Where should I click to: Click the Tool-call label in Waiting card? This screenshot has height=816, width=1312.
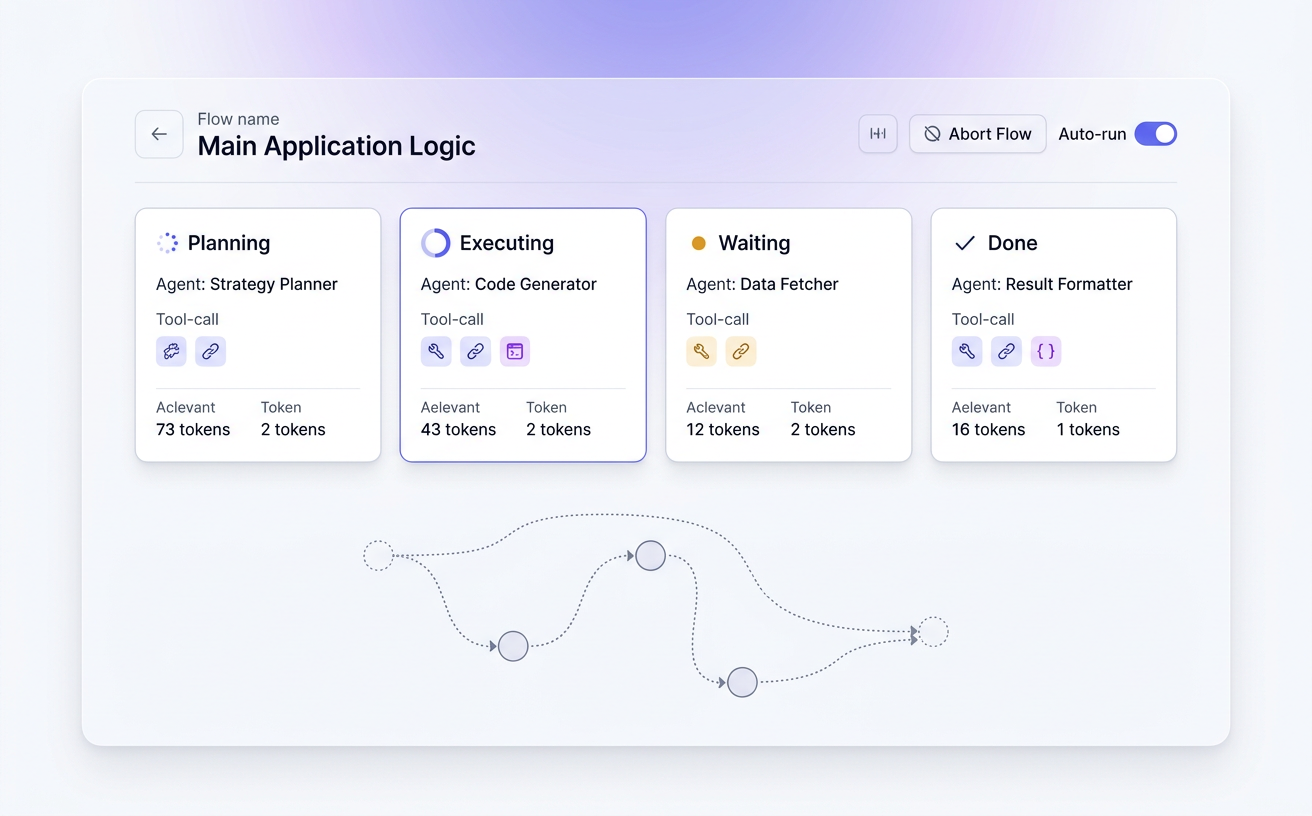point(717,319)
